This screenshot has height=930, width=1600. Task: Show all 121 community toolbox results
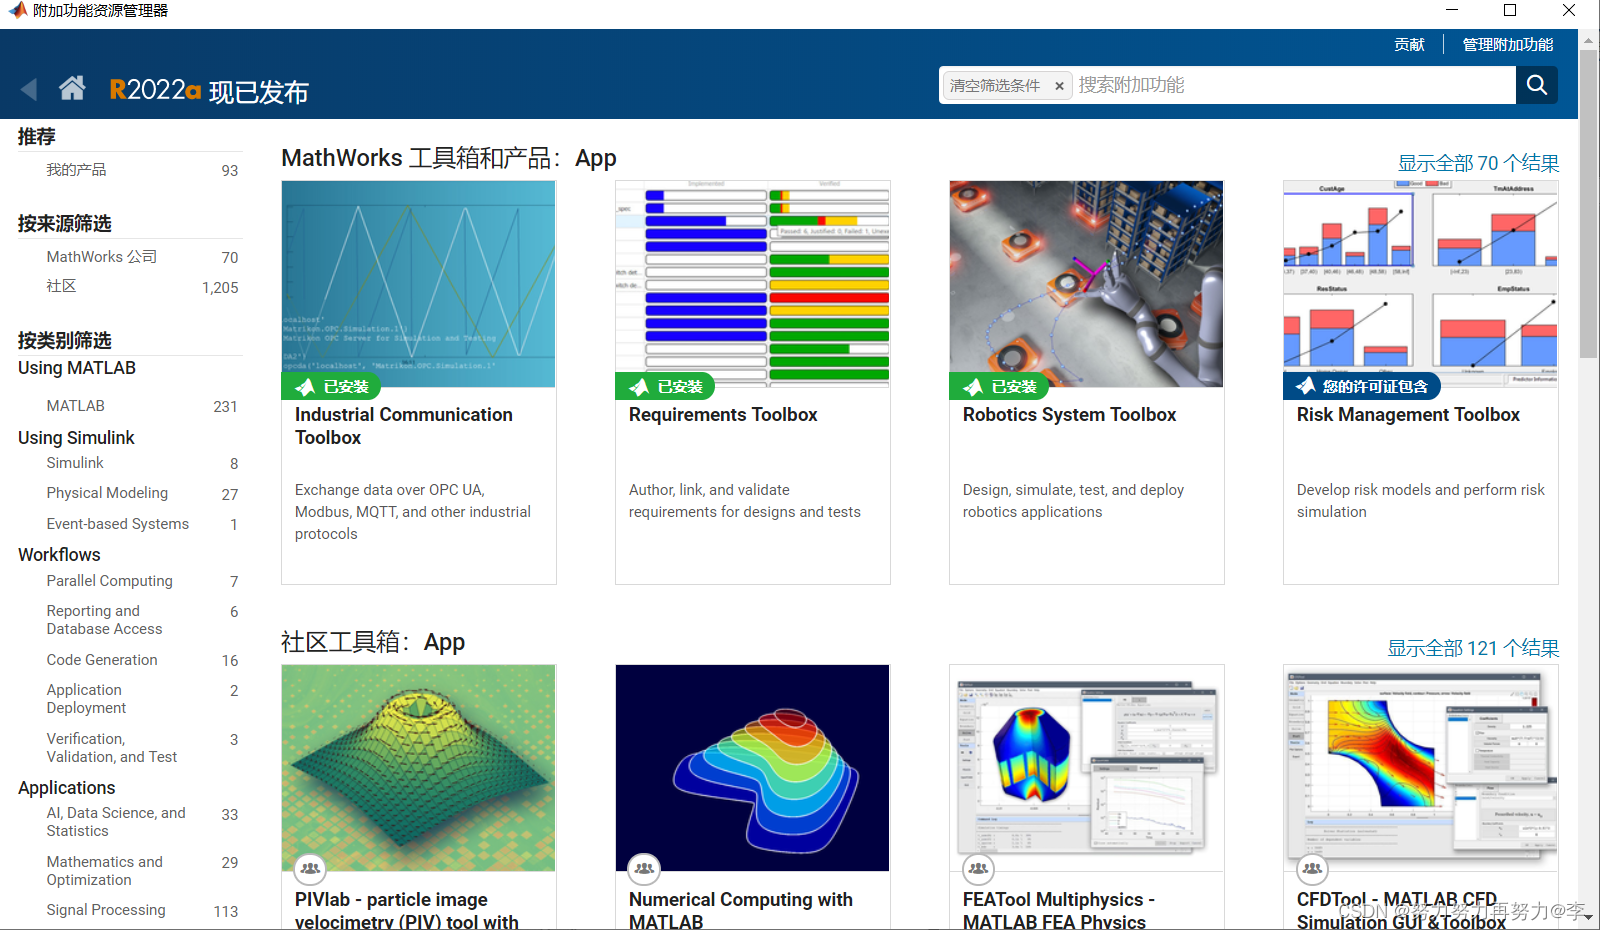coord(1473,648)
